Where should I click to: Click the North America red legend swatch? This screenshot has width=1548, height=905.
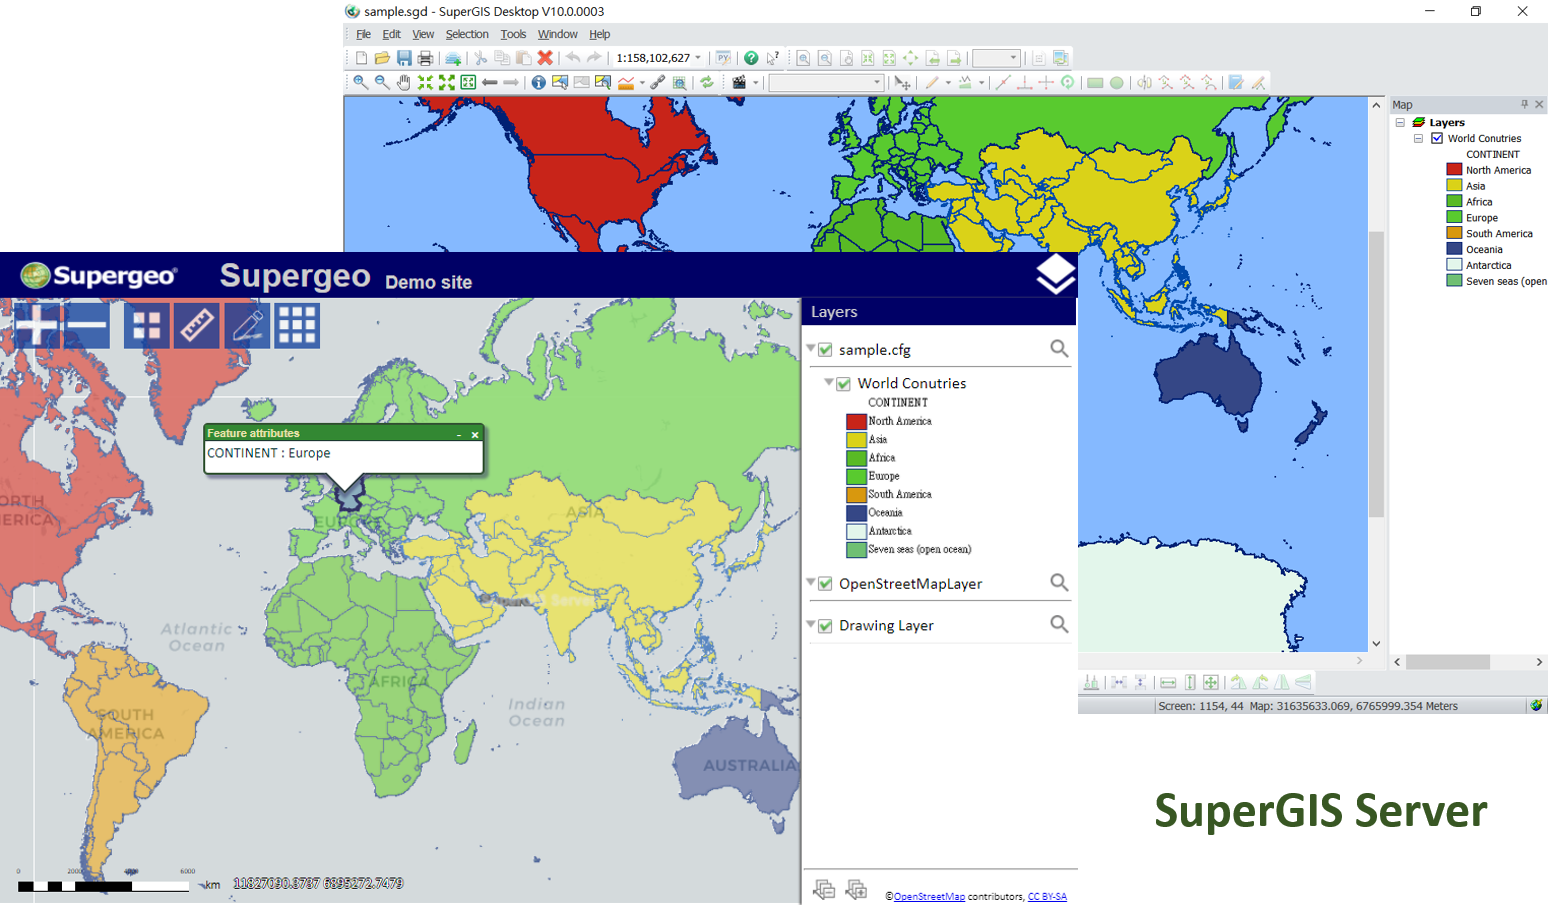click(856, 421)
